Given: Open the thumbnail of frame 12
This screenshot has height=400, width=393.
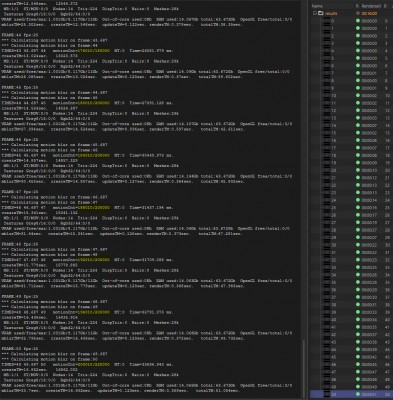Looking at the screenshot, I should pyautogui.click(x=327, y=110).
